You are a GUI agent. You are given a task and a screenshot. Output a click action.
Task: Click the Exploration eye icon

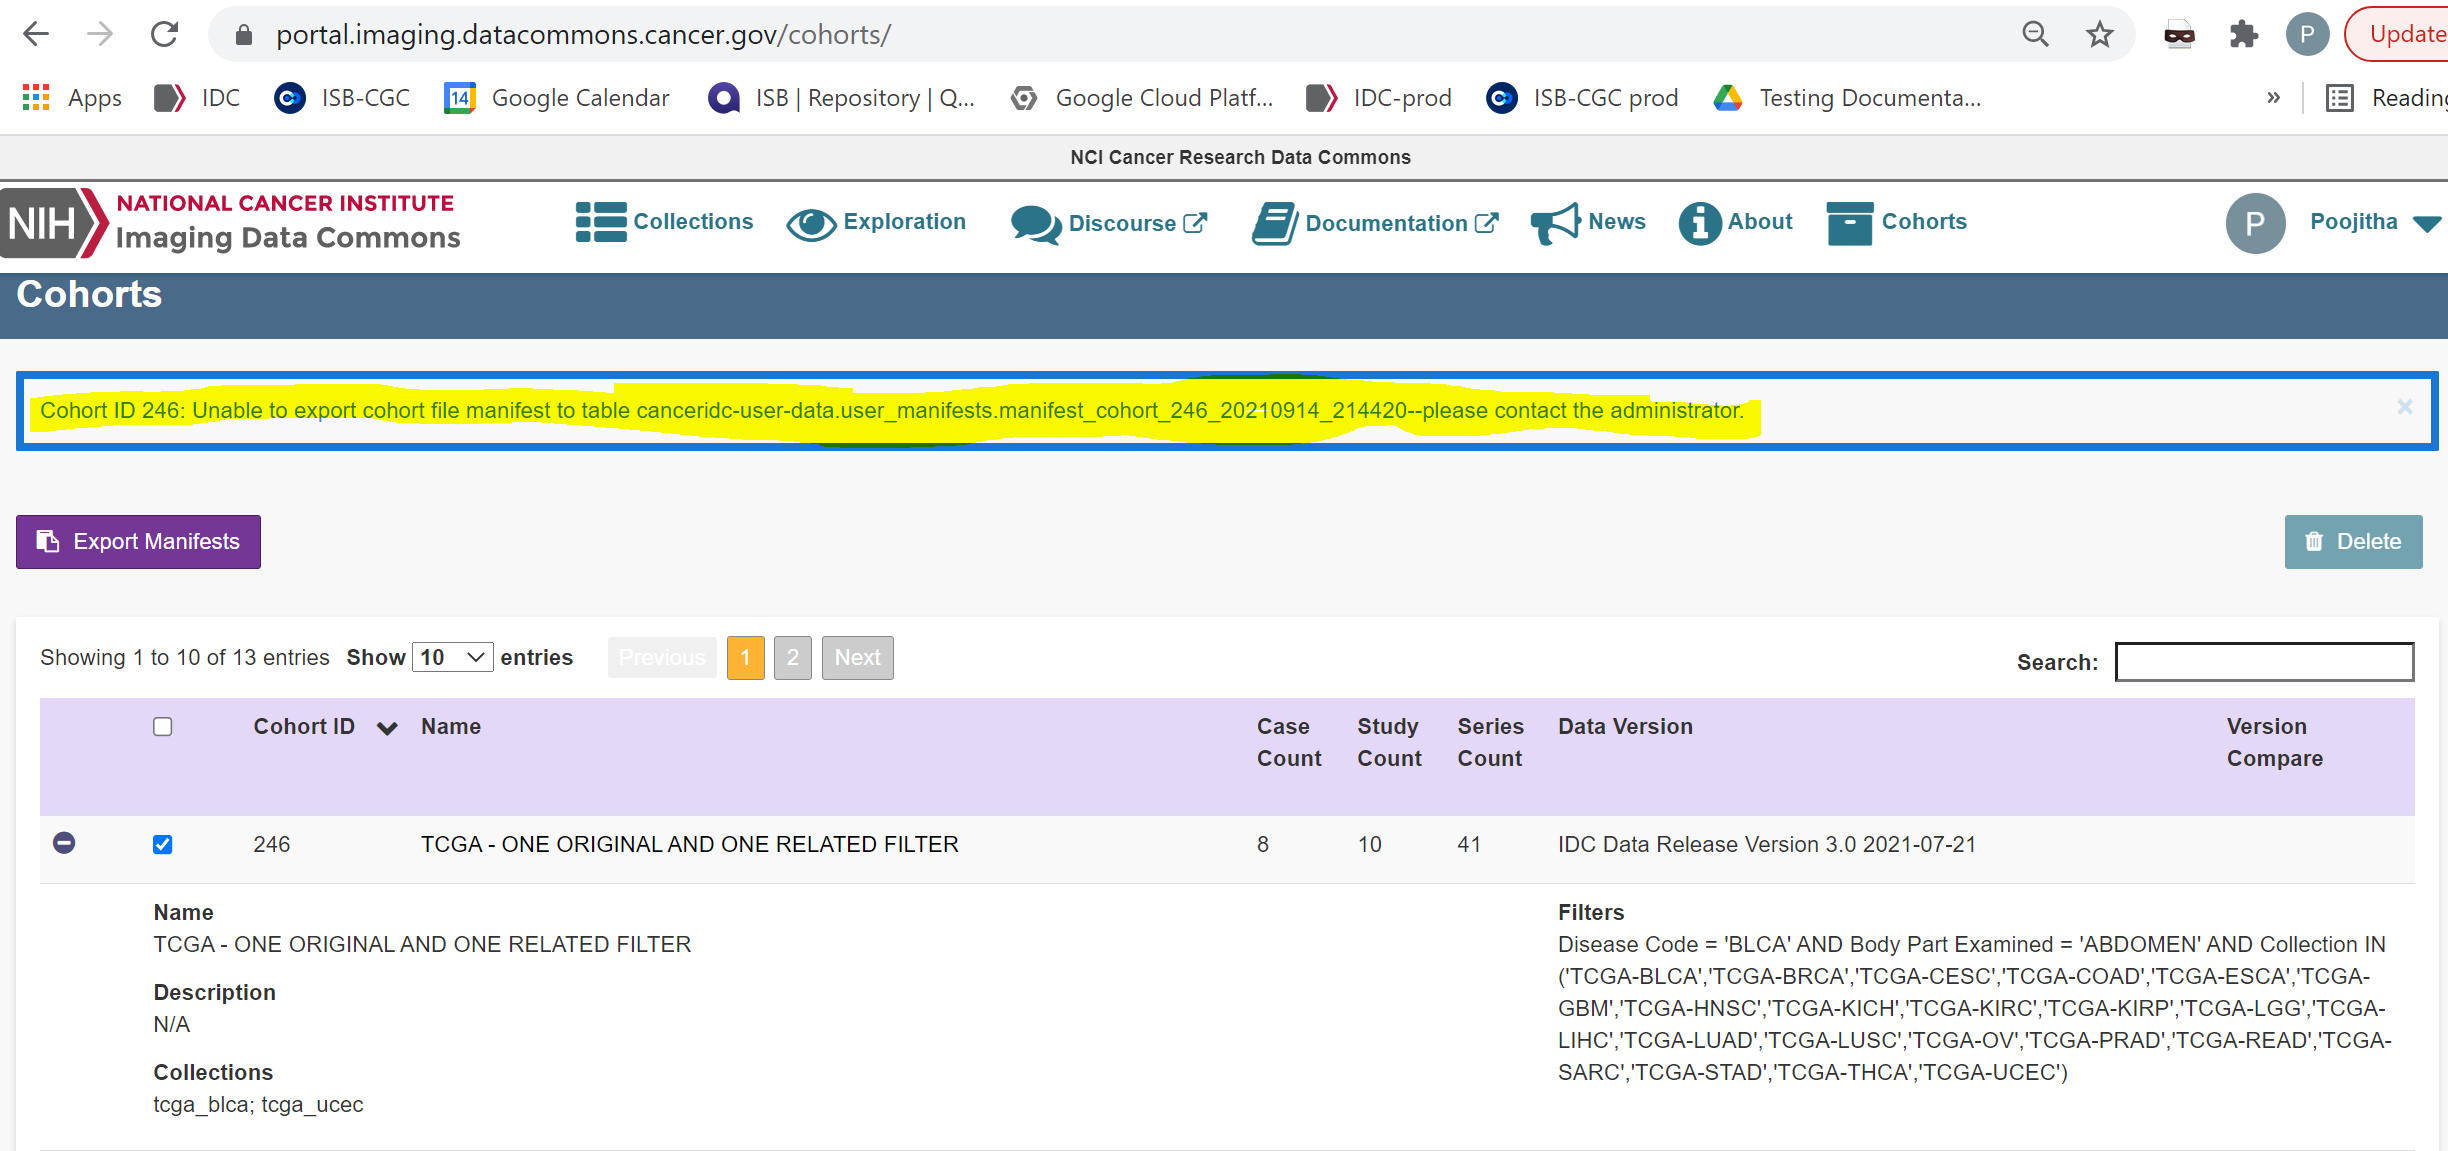(x=811, y=224)
